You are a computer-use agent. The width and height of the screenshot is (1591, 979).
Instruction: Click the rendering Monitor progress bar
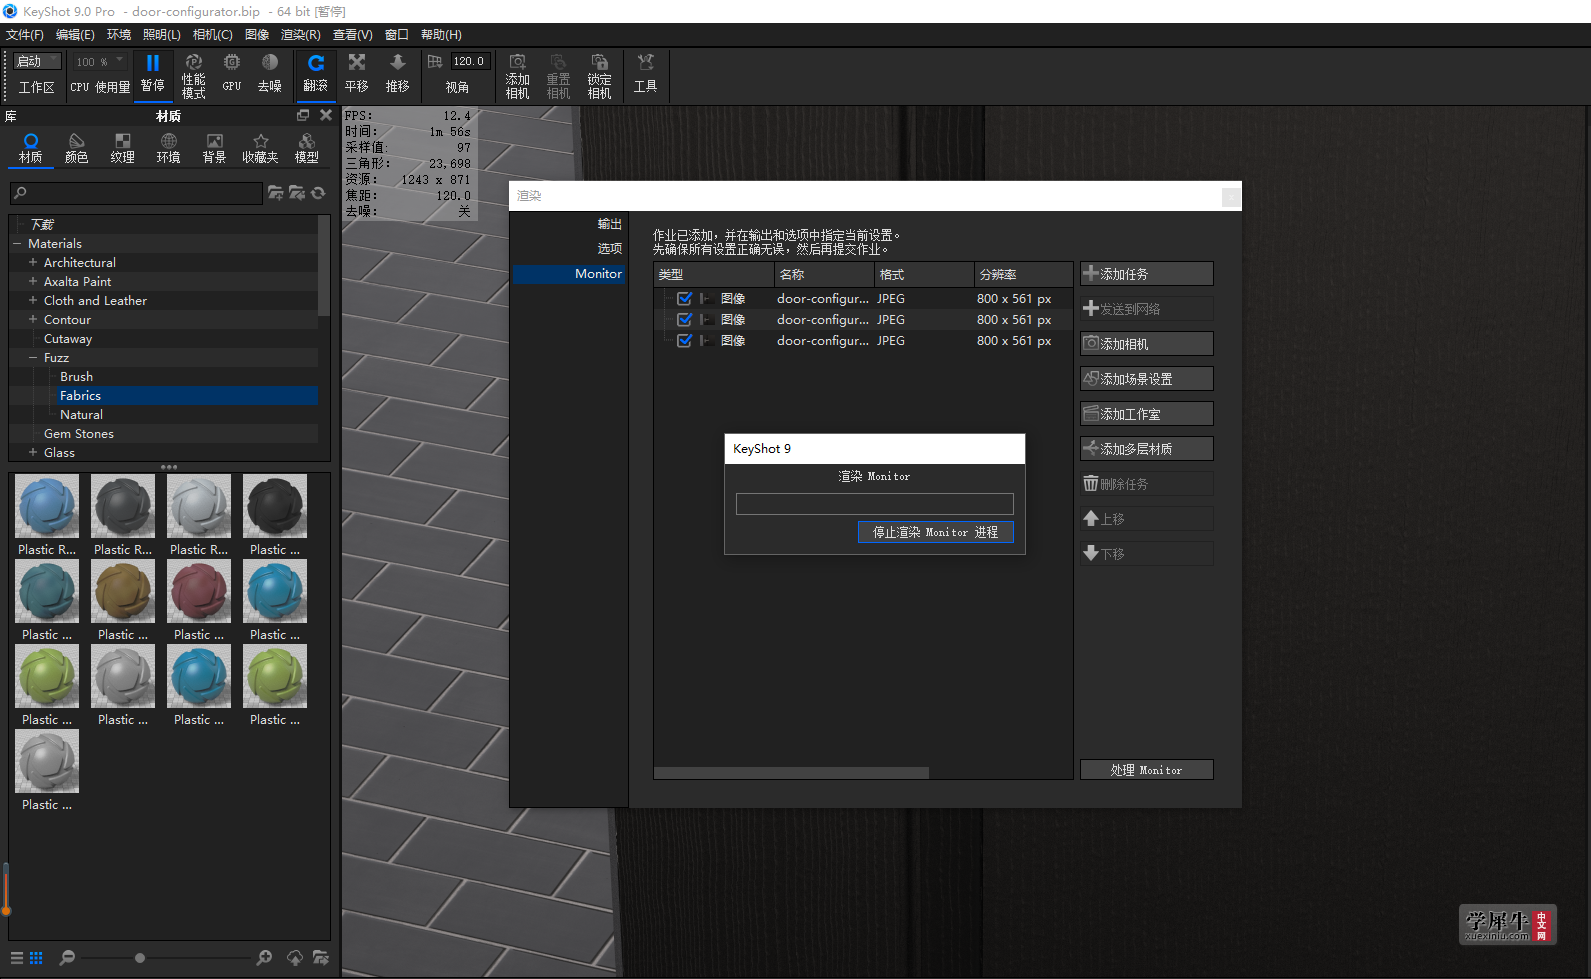pos(874,504)
